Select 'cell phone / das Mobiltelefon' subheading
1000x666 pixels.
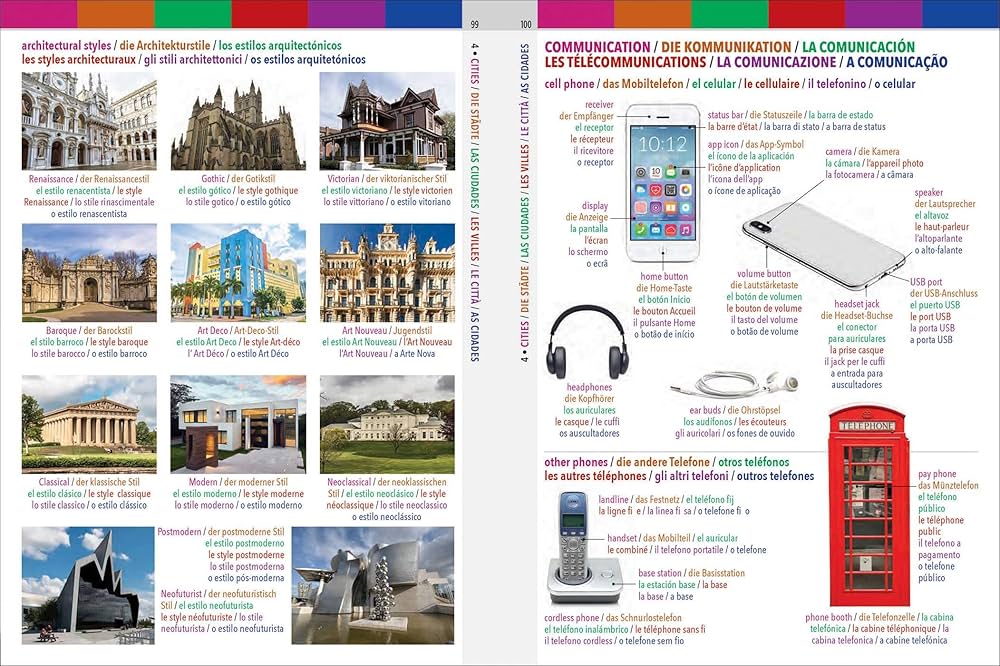click(614, 84)
